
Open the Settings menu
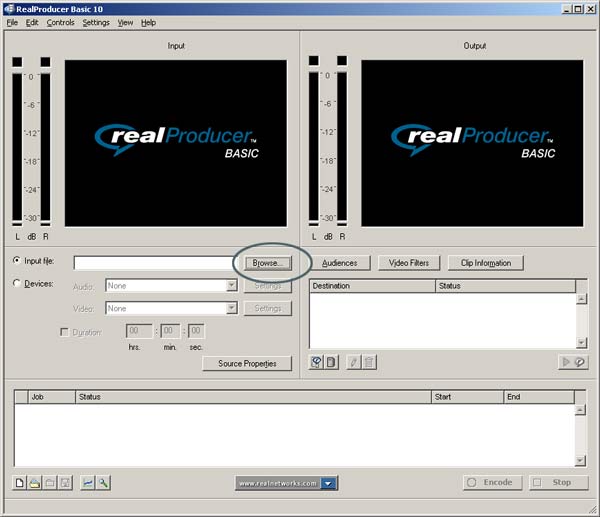pyautogui.click(x=96, y=23)
